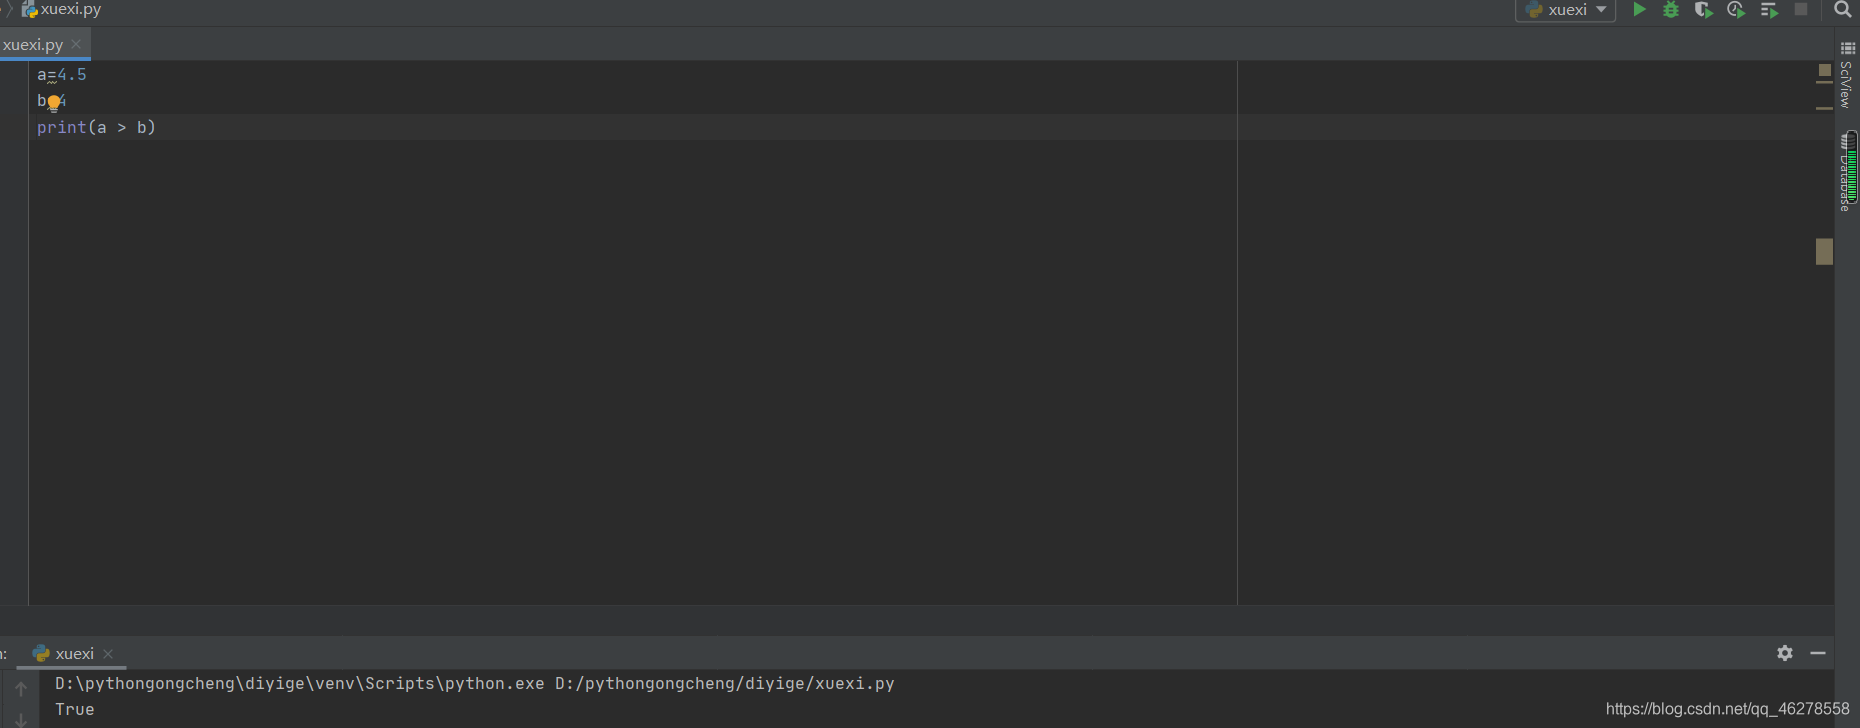Click the python.exe command line output
1860x728 pixels.
475,684
